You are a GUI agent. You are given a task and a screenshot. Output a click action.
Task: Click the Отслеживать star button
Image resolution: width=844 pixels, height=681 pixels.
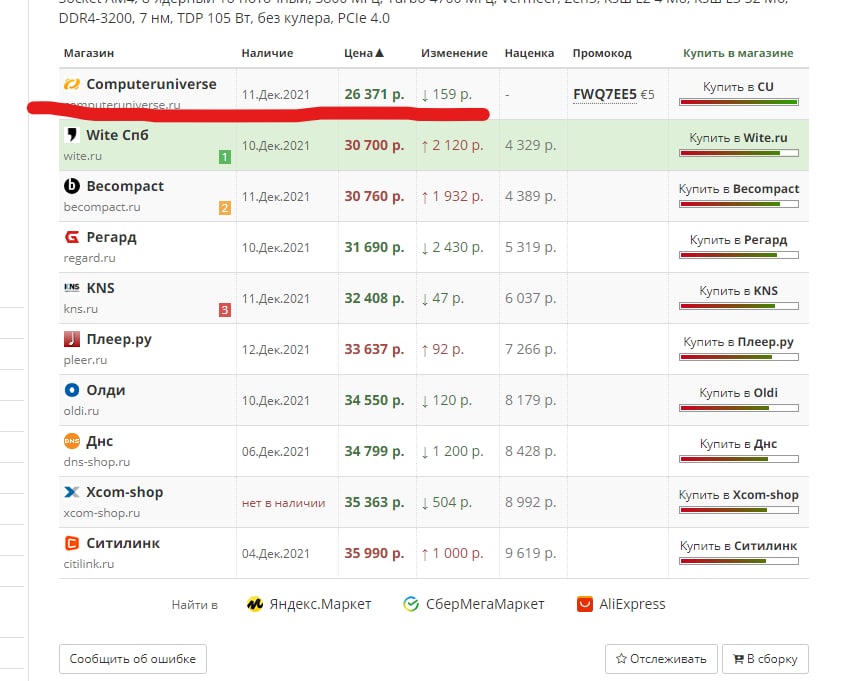661,659
